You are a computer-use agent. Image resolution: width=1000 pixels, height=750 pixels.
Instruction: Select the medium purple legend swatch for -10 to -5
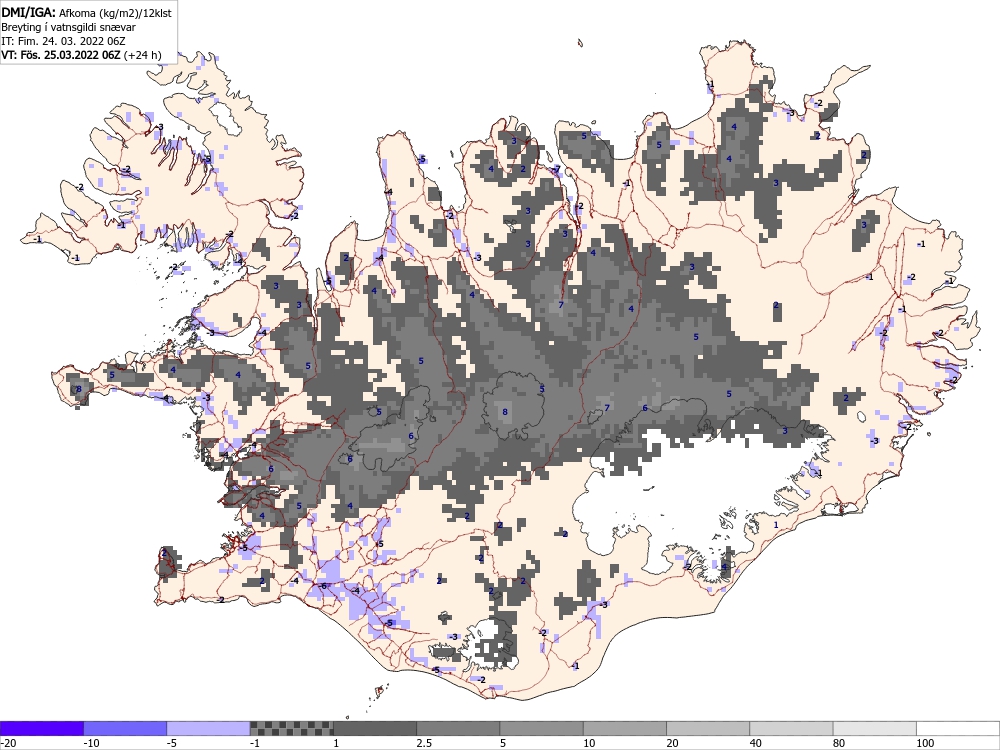(x=125, y=728)
